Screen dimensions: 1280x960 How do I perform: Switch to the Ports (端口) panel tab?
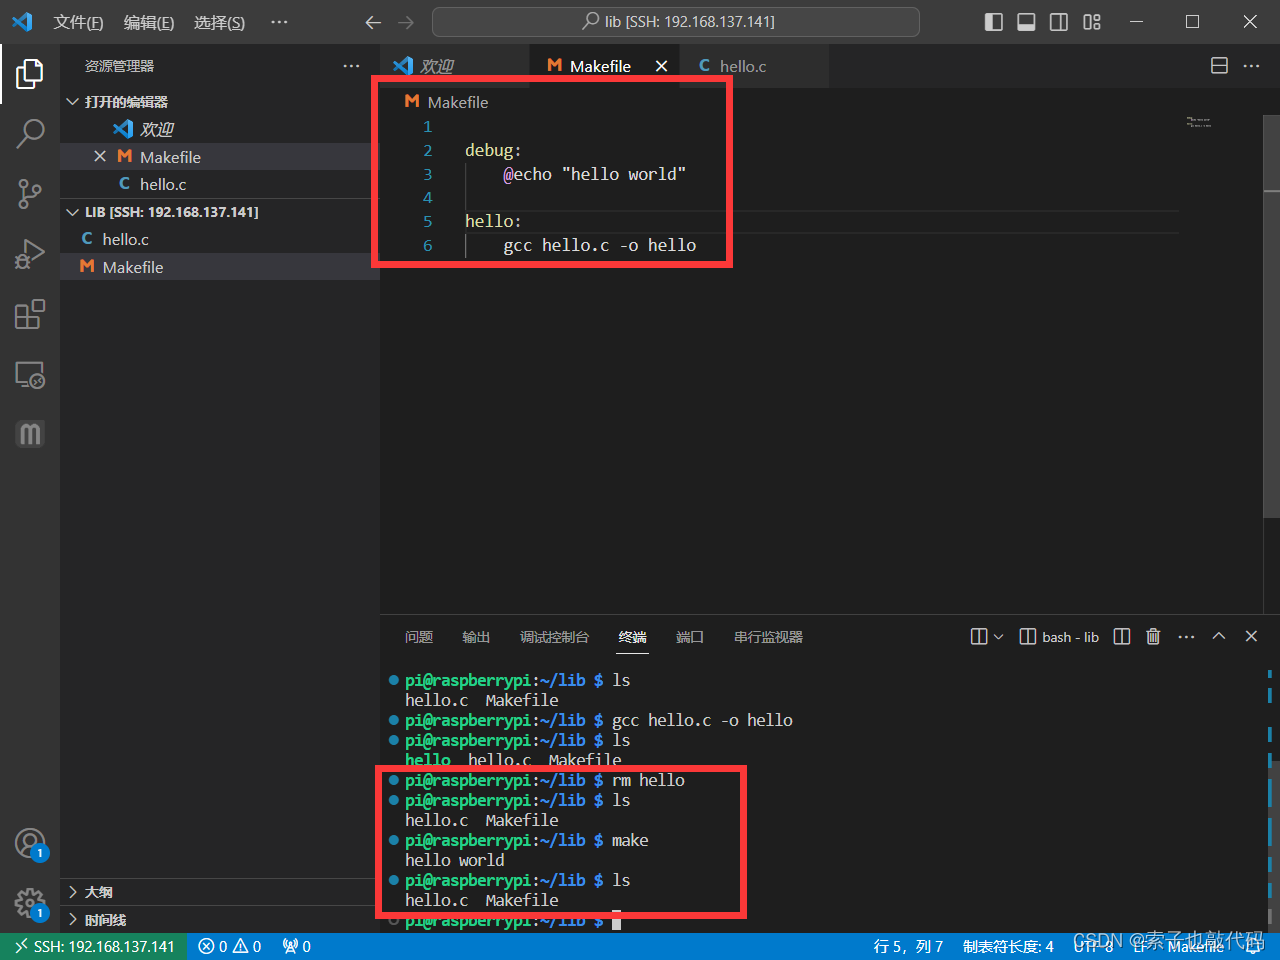[x=690, y=637]
